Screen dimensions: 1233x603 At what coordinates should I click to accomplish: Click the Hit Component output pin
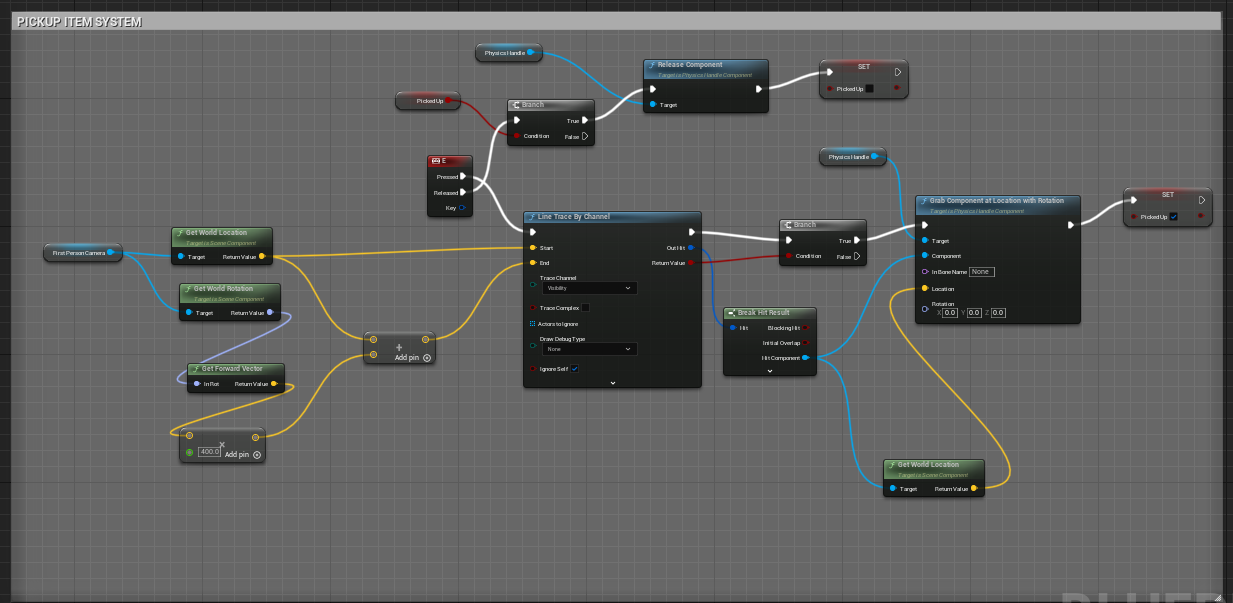coord(806,358)
